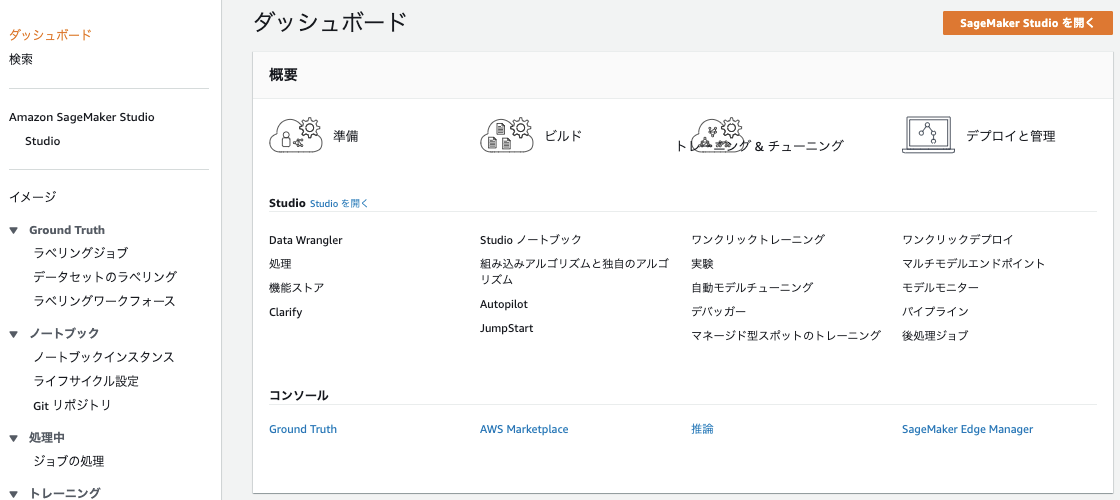The width and height of the screenshot is (1120, 500).
Task: Select イメージ in the sidebar
Action: pyautogui.click(x=32, y=197)
